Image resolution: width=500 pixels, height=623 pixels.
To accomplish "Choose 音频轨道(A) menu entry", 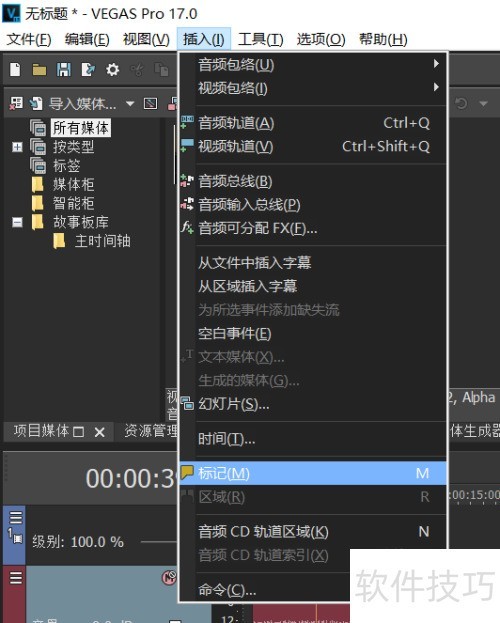I will coord(313,123).
